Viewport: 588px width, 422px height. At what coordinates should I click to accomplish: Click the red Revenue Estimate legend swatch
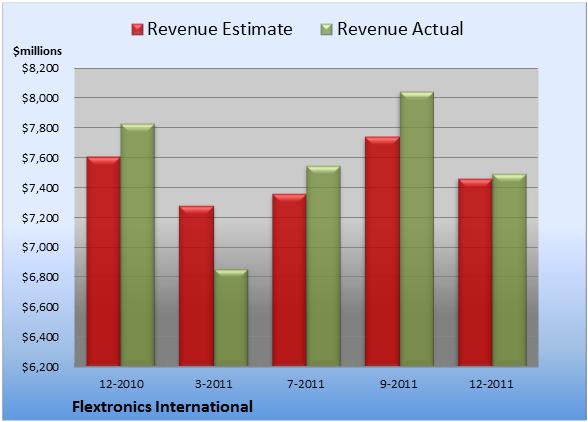point(137,29)
